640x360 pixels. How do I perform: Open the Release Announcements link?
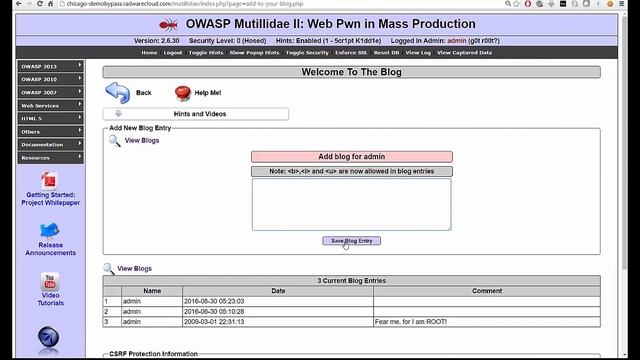tap(50, 249)
